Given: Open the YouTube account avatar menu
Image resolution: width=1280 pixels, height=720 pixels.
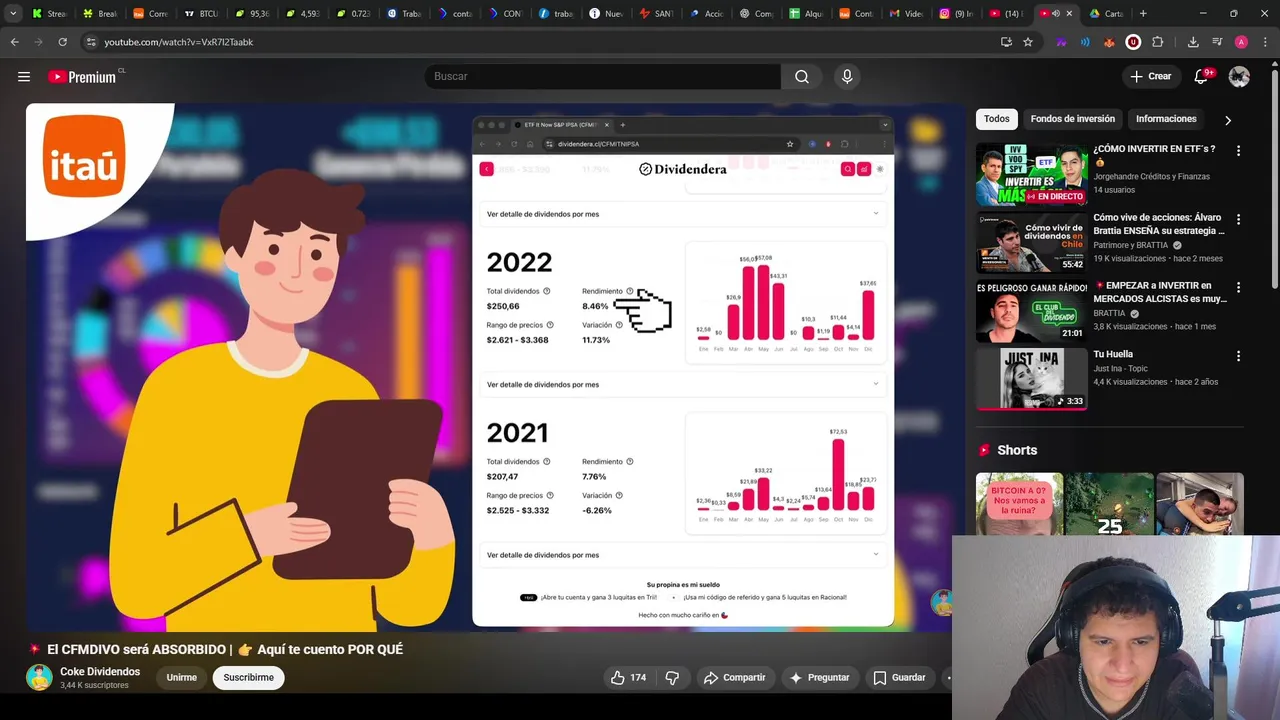Looking at the screenshot, I should pyautogui.click(x=1239, y=76).
